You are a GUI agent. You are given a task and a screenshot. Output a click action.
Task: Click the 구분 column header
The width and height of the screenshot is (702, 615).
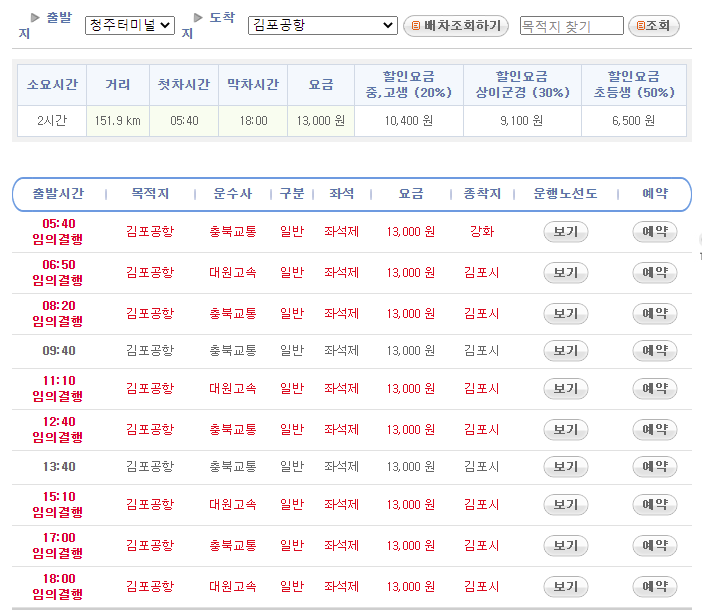(x=292, y=194)
